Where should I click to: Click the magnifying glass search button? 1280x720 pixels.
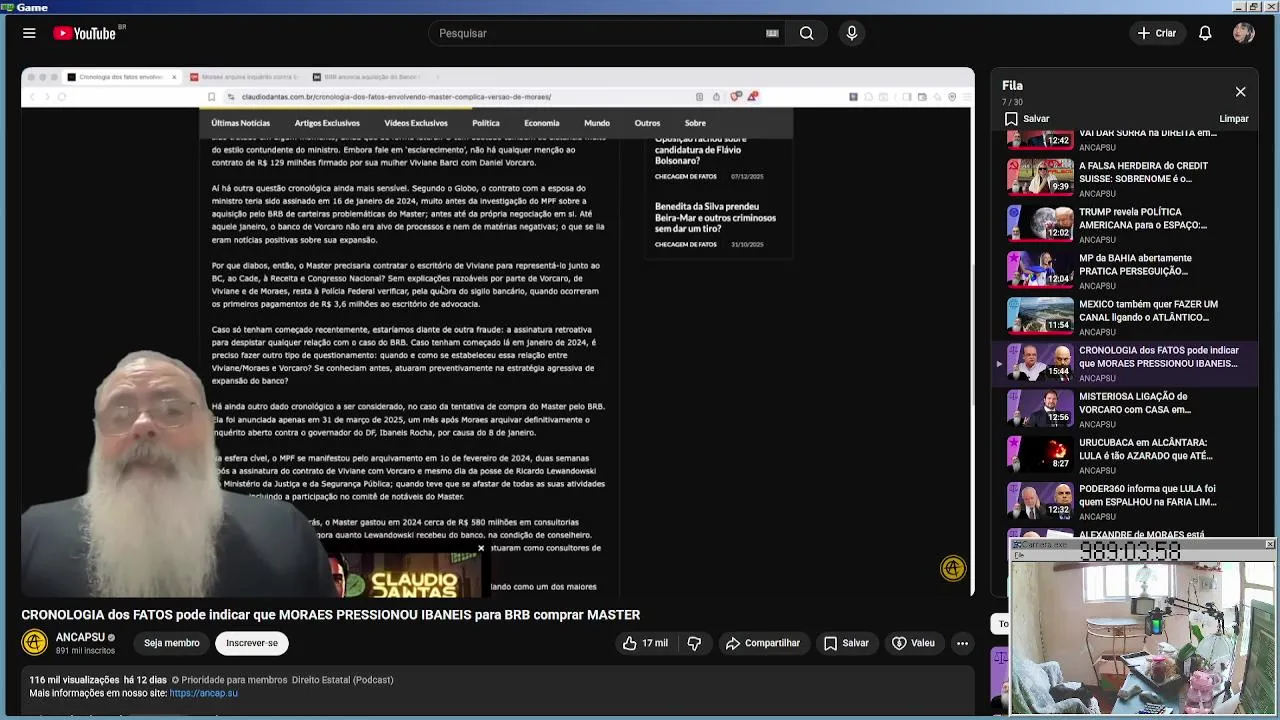[806, 33]
